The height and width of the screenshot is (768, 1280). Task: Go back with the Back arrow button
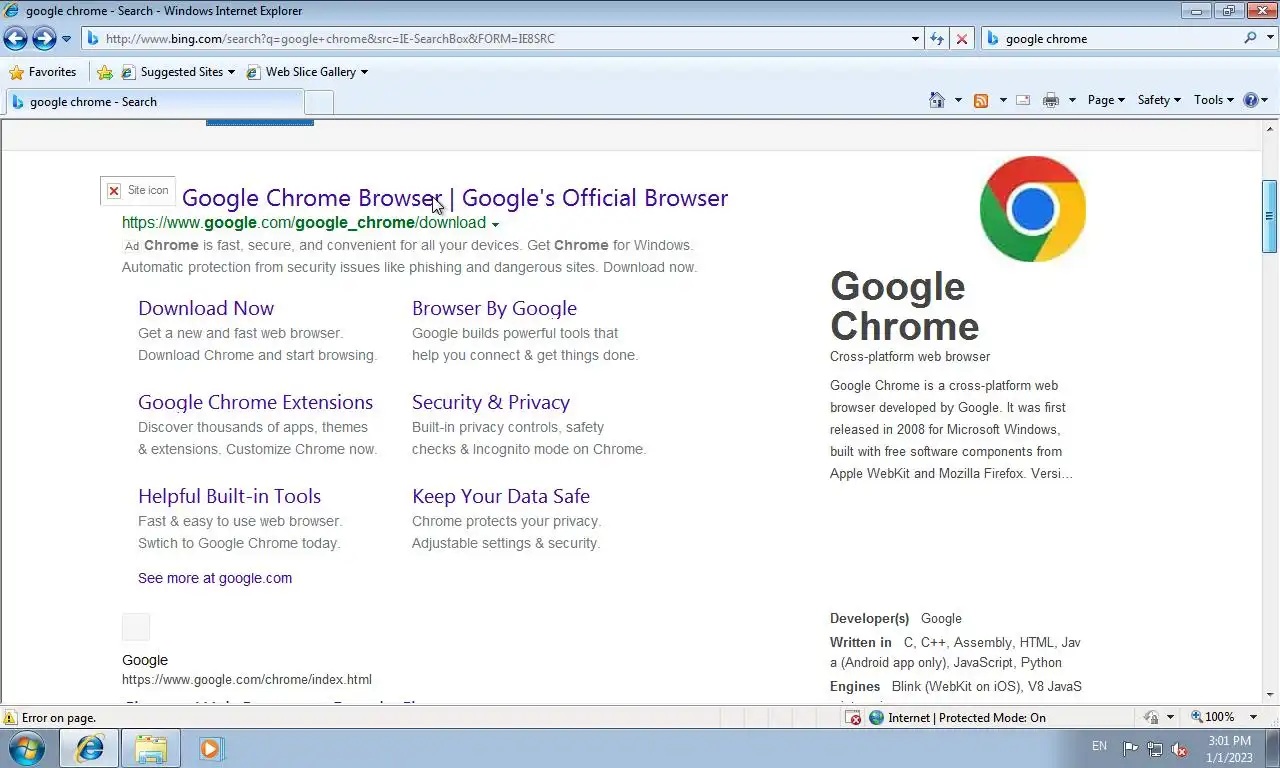(x=15, y=39)
